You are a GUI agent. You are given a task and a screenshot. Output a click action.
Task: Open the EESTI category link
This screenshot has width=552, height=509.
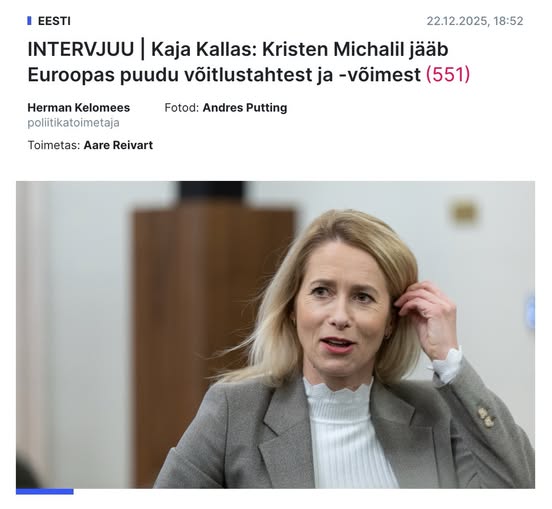[54, 21]
